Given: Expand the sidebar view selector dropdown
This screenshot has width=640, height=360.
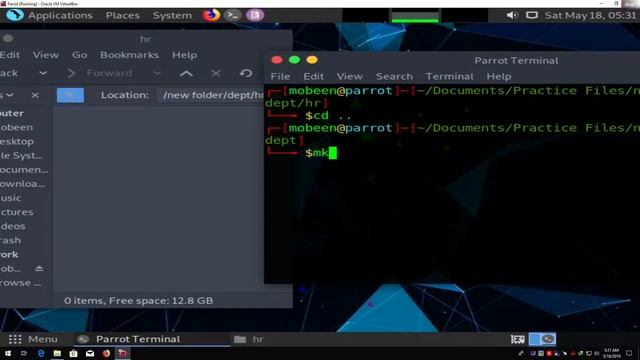Looking at the screenshot, I should [x=10, y=95].
